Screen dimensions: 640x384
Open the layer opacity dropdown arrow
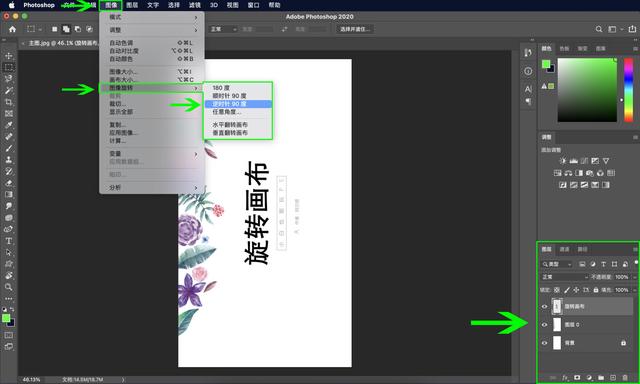coord(635,277)
